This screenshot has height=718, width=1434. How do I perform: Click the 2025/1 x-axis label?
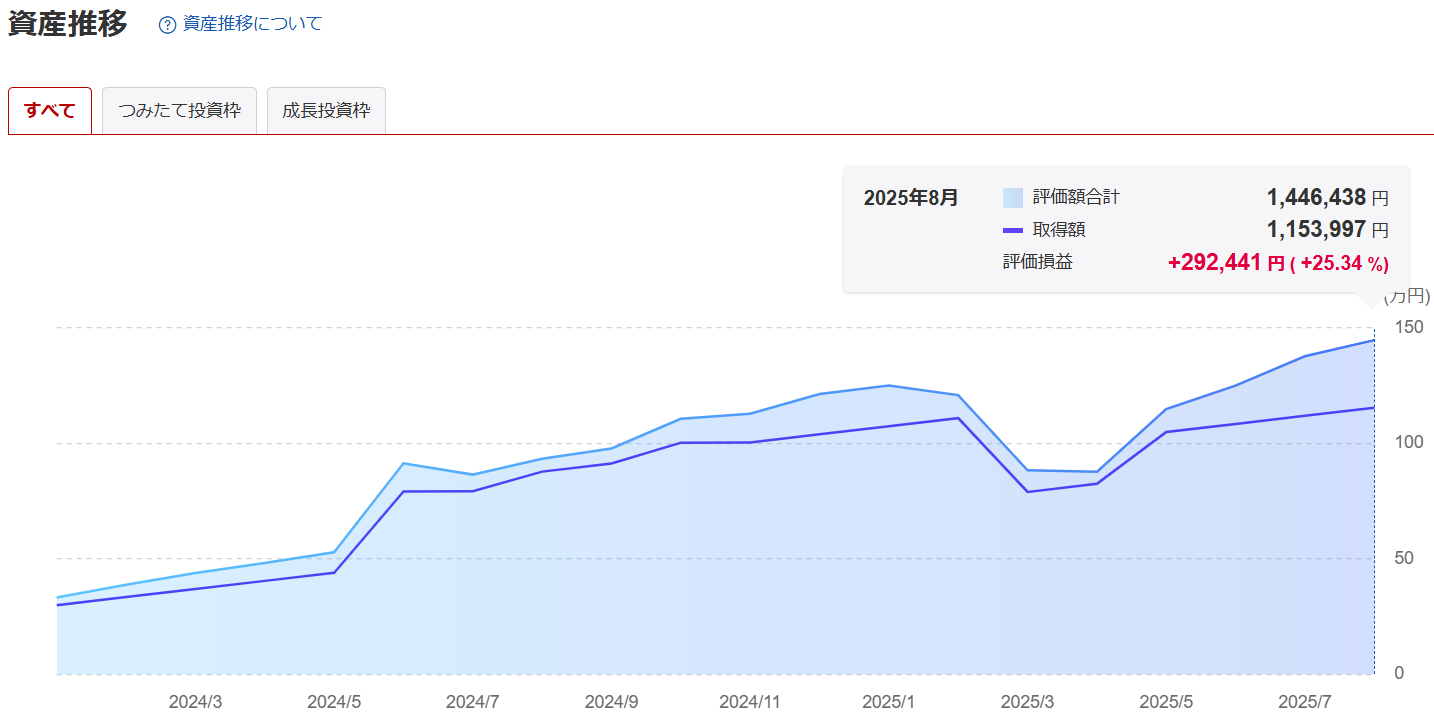tap(888, 702)
